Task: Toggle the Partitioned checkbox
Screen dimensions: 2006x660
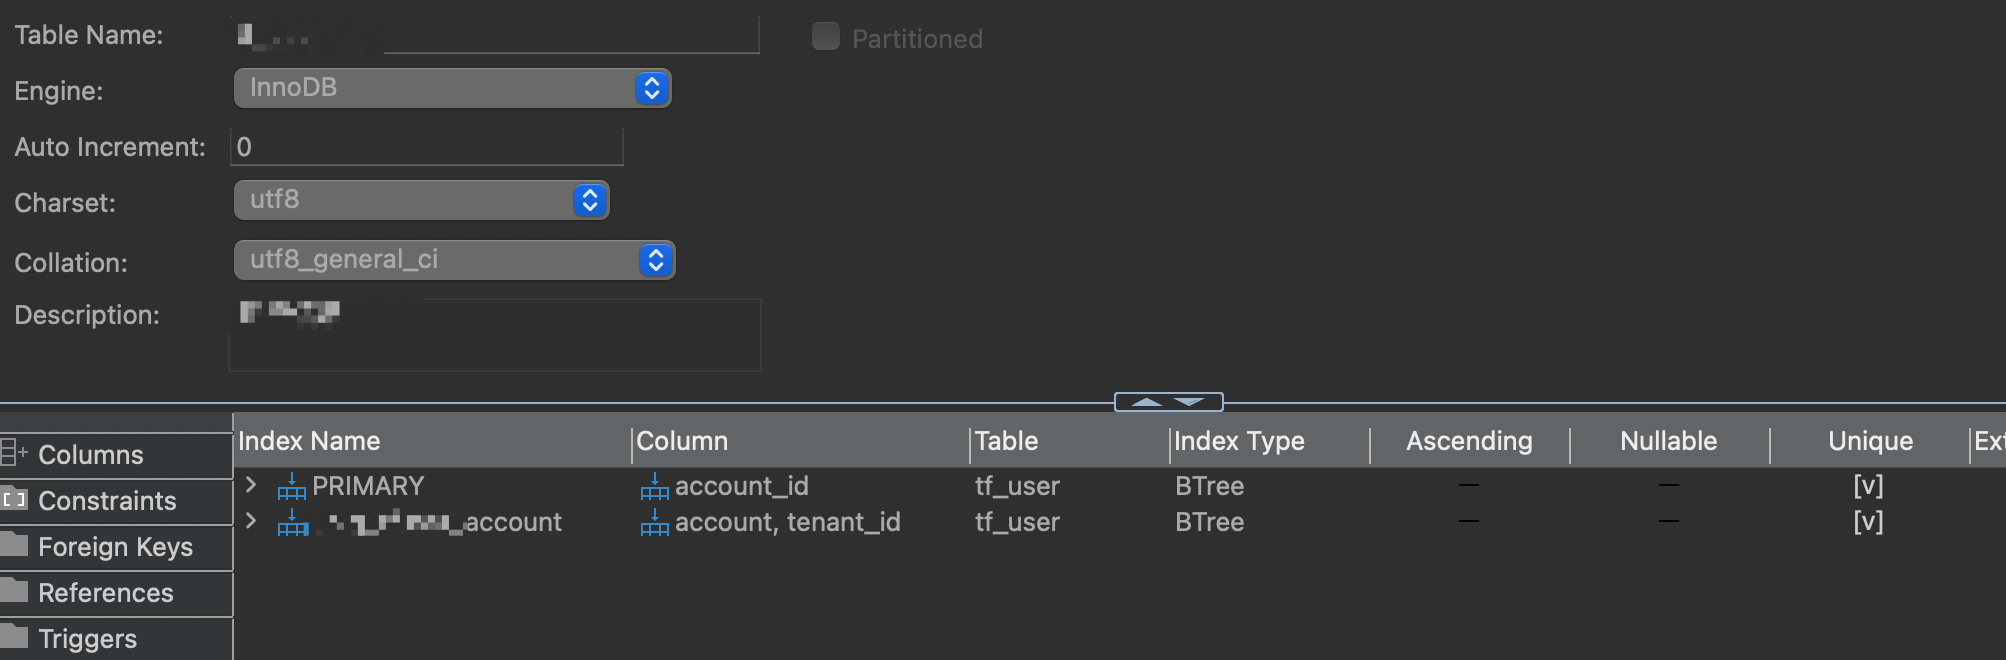Action: tap(826, 37)
